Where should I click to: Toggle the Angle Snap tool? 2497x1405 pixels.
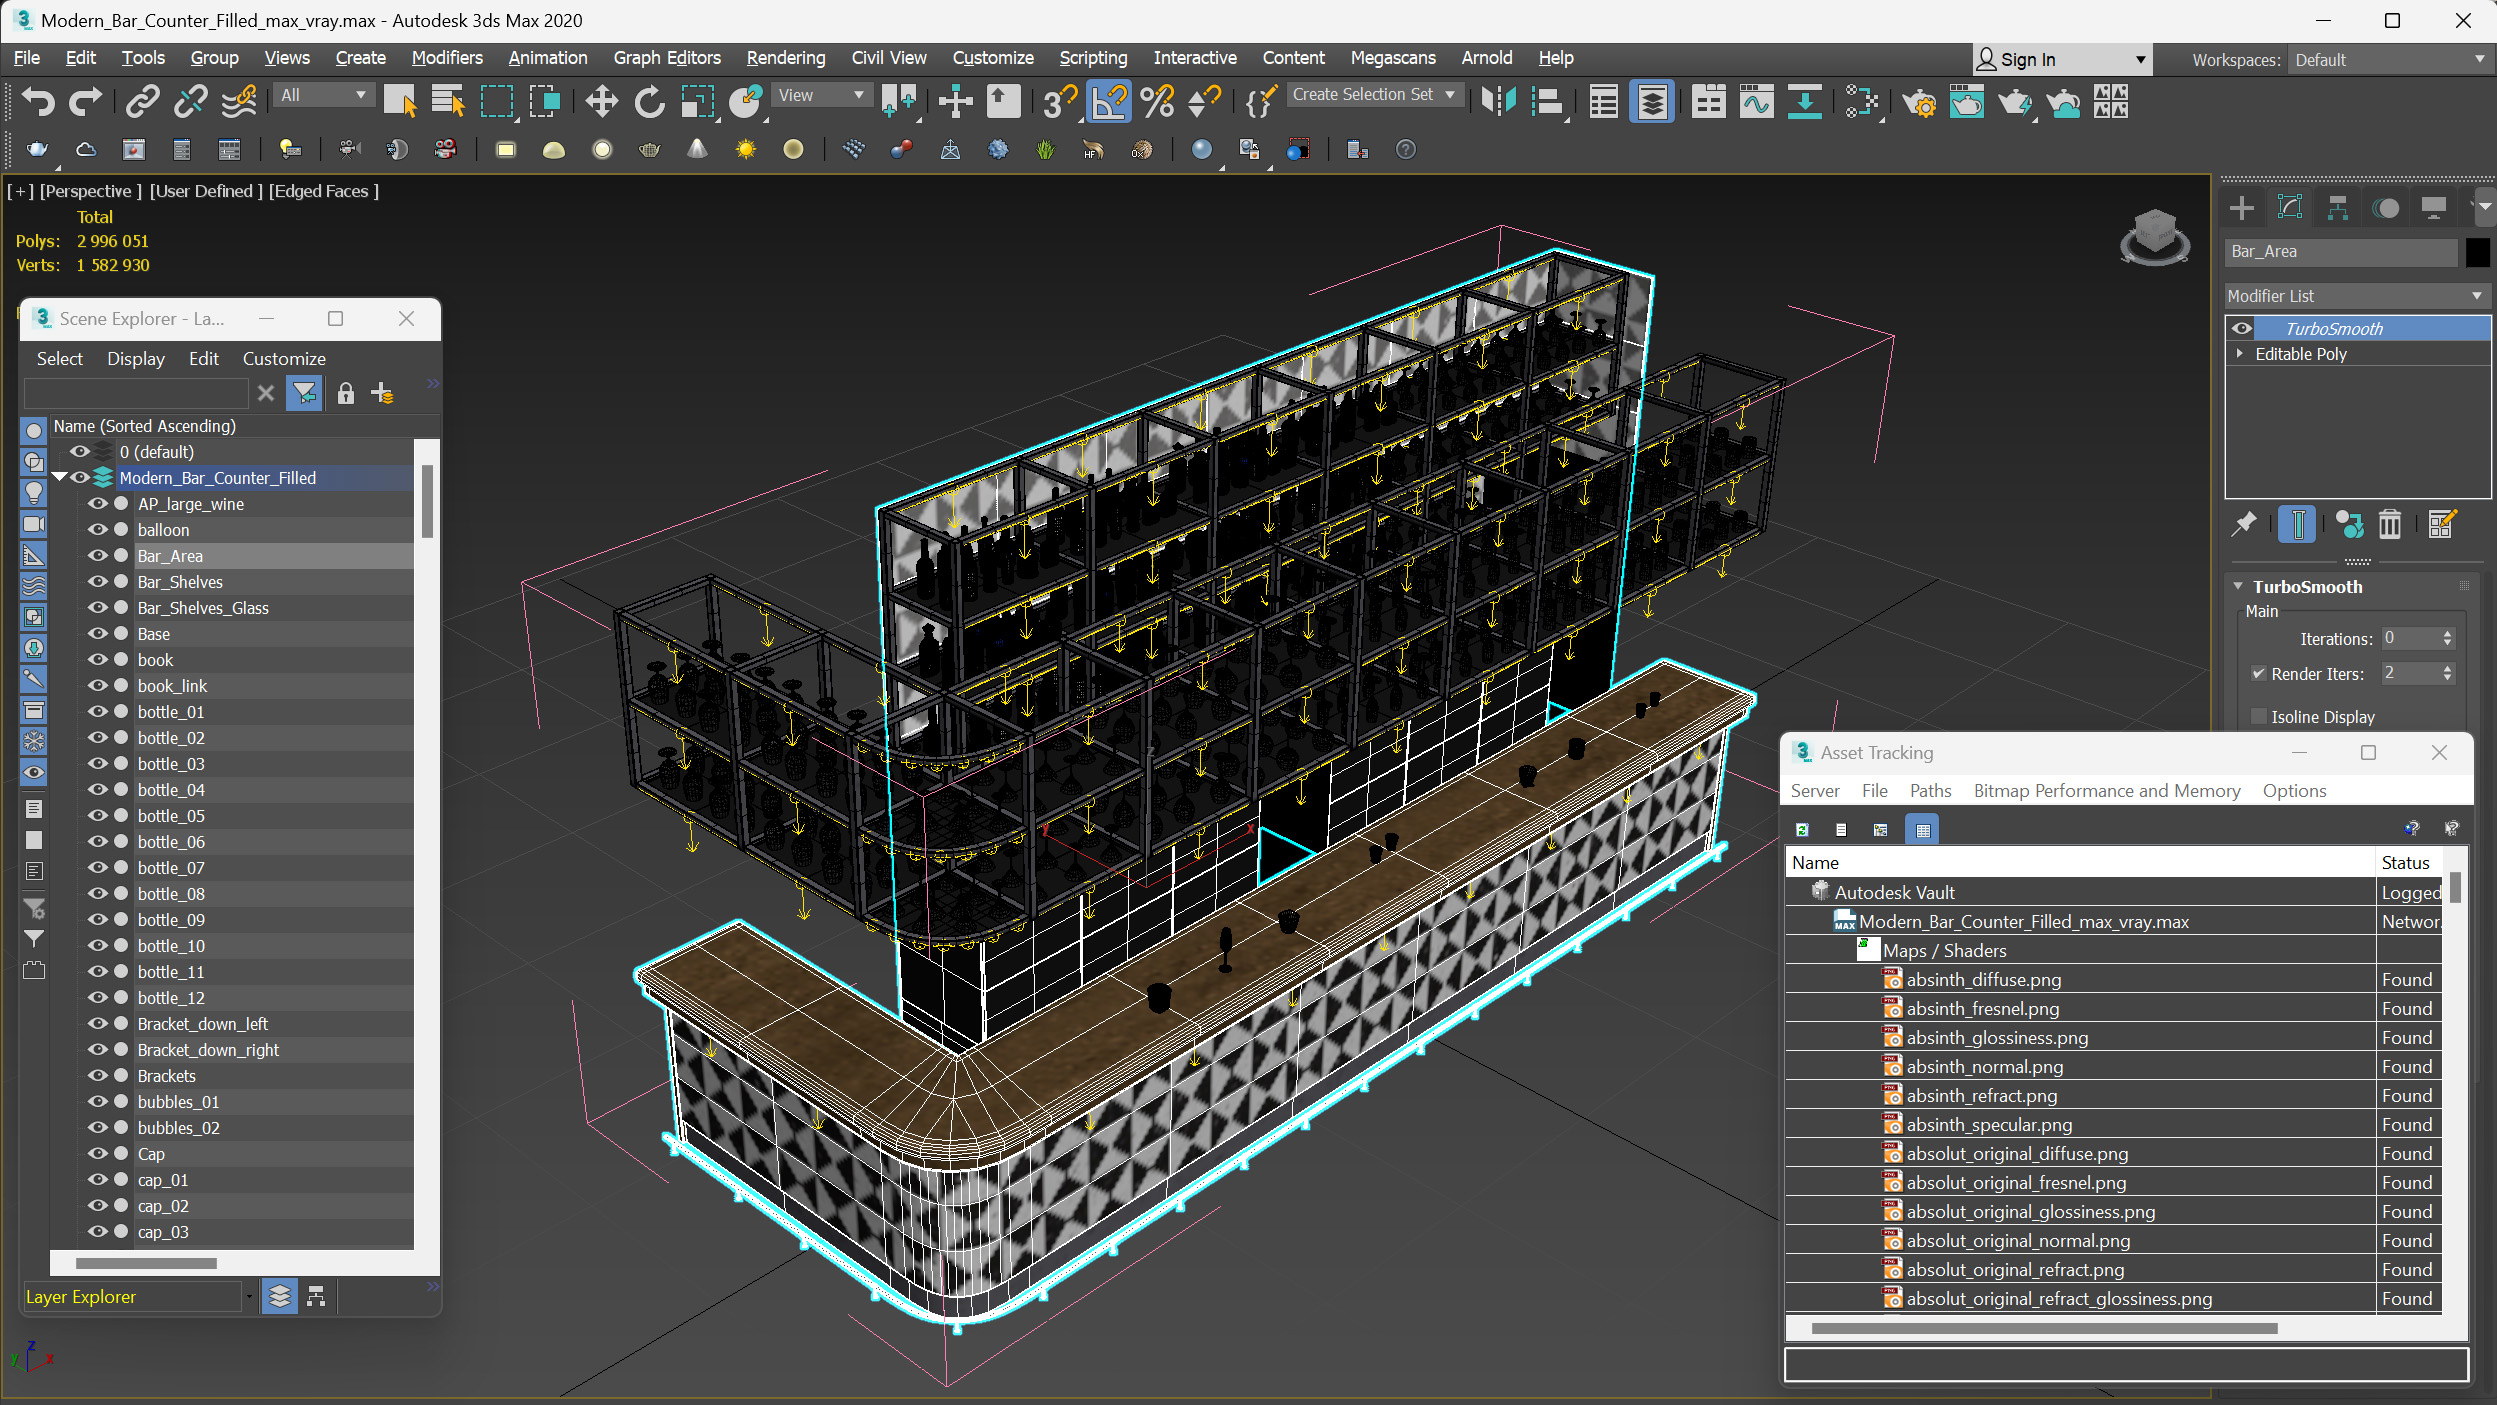pos(1109,101)
